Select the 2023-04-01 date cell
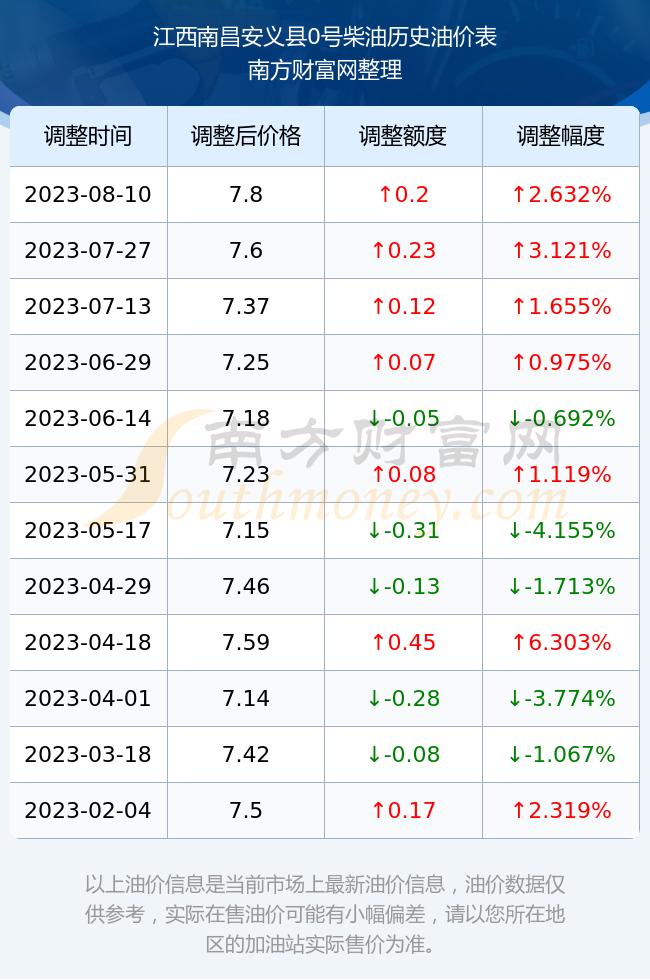The width and height of the screenshot is (650, 980). pyautogui.click(x=88, y=698)
